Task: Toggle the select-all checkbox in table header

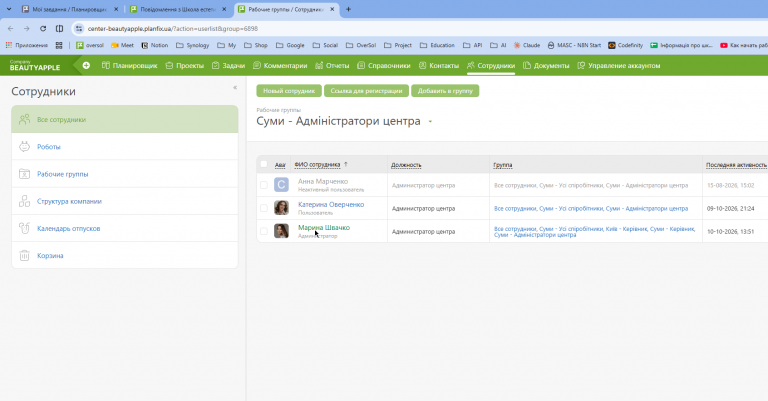Action: pyautogui.click(x=264, y=164)
